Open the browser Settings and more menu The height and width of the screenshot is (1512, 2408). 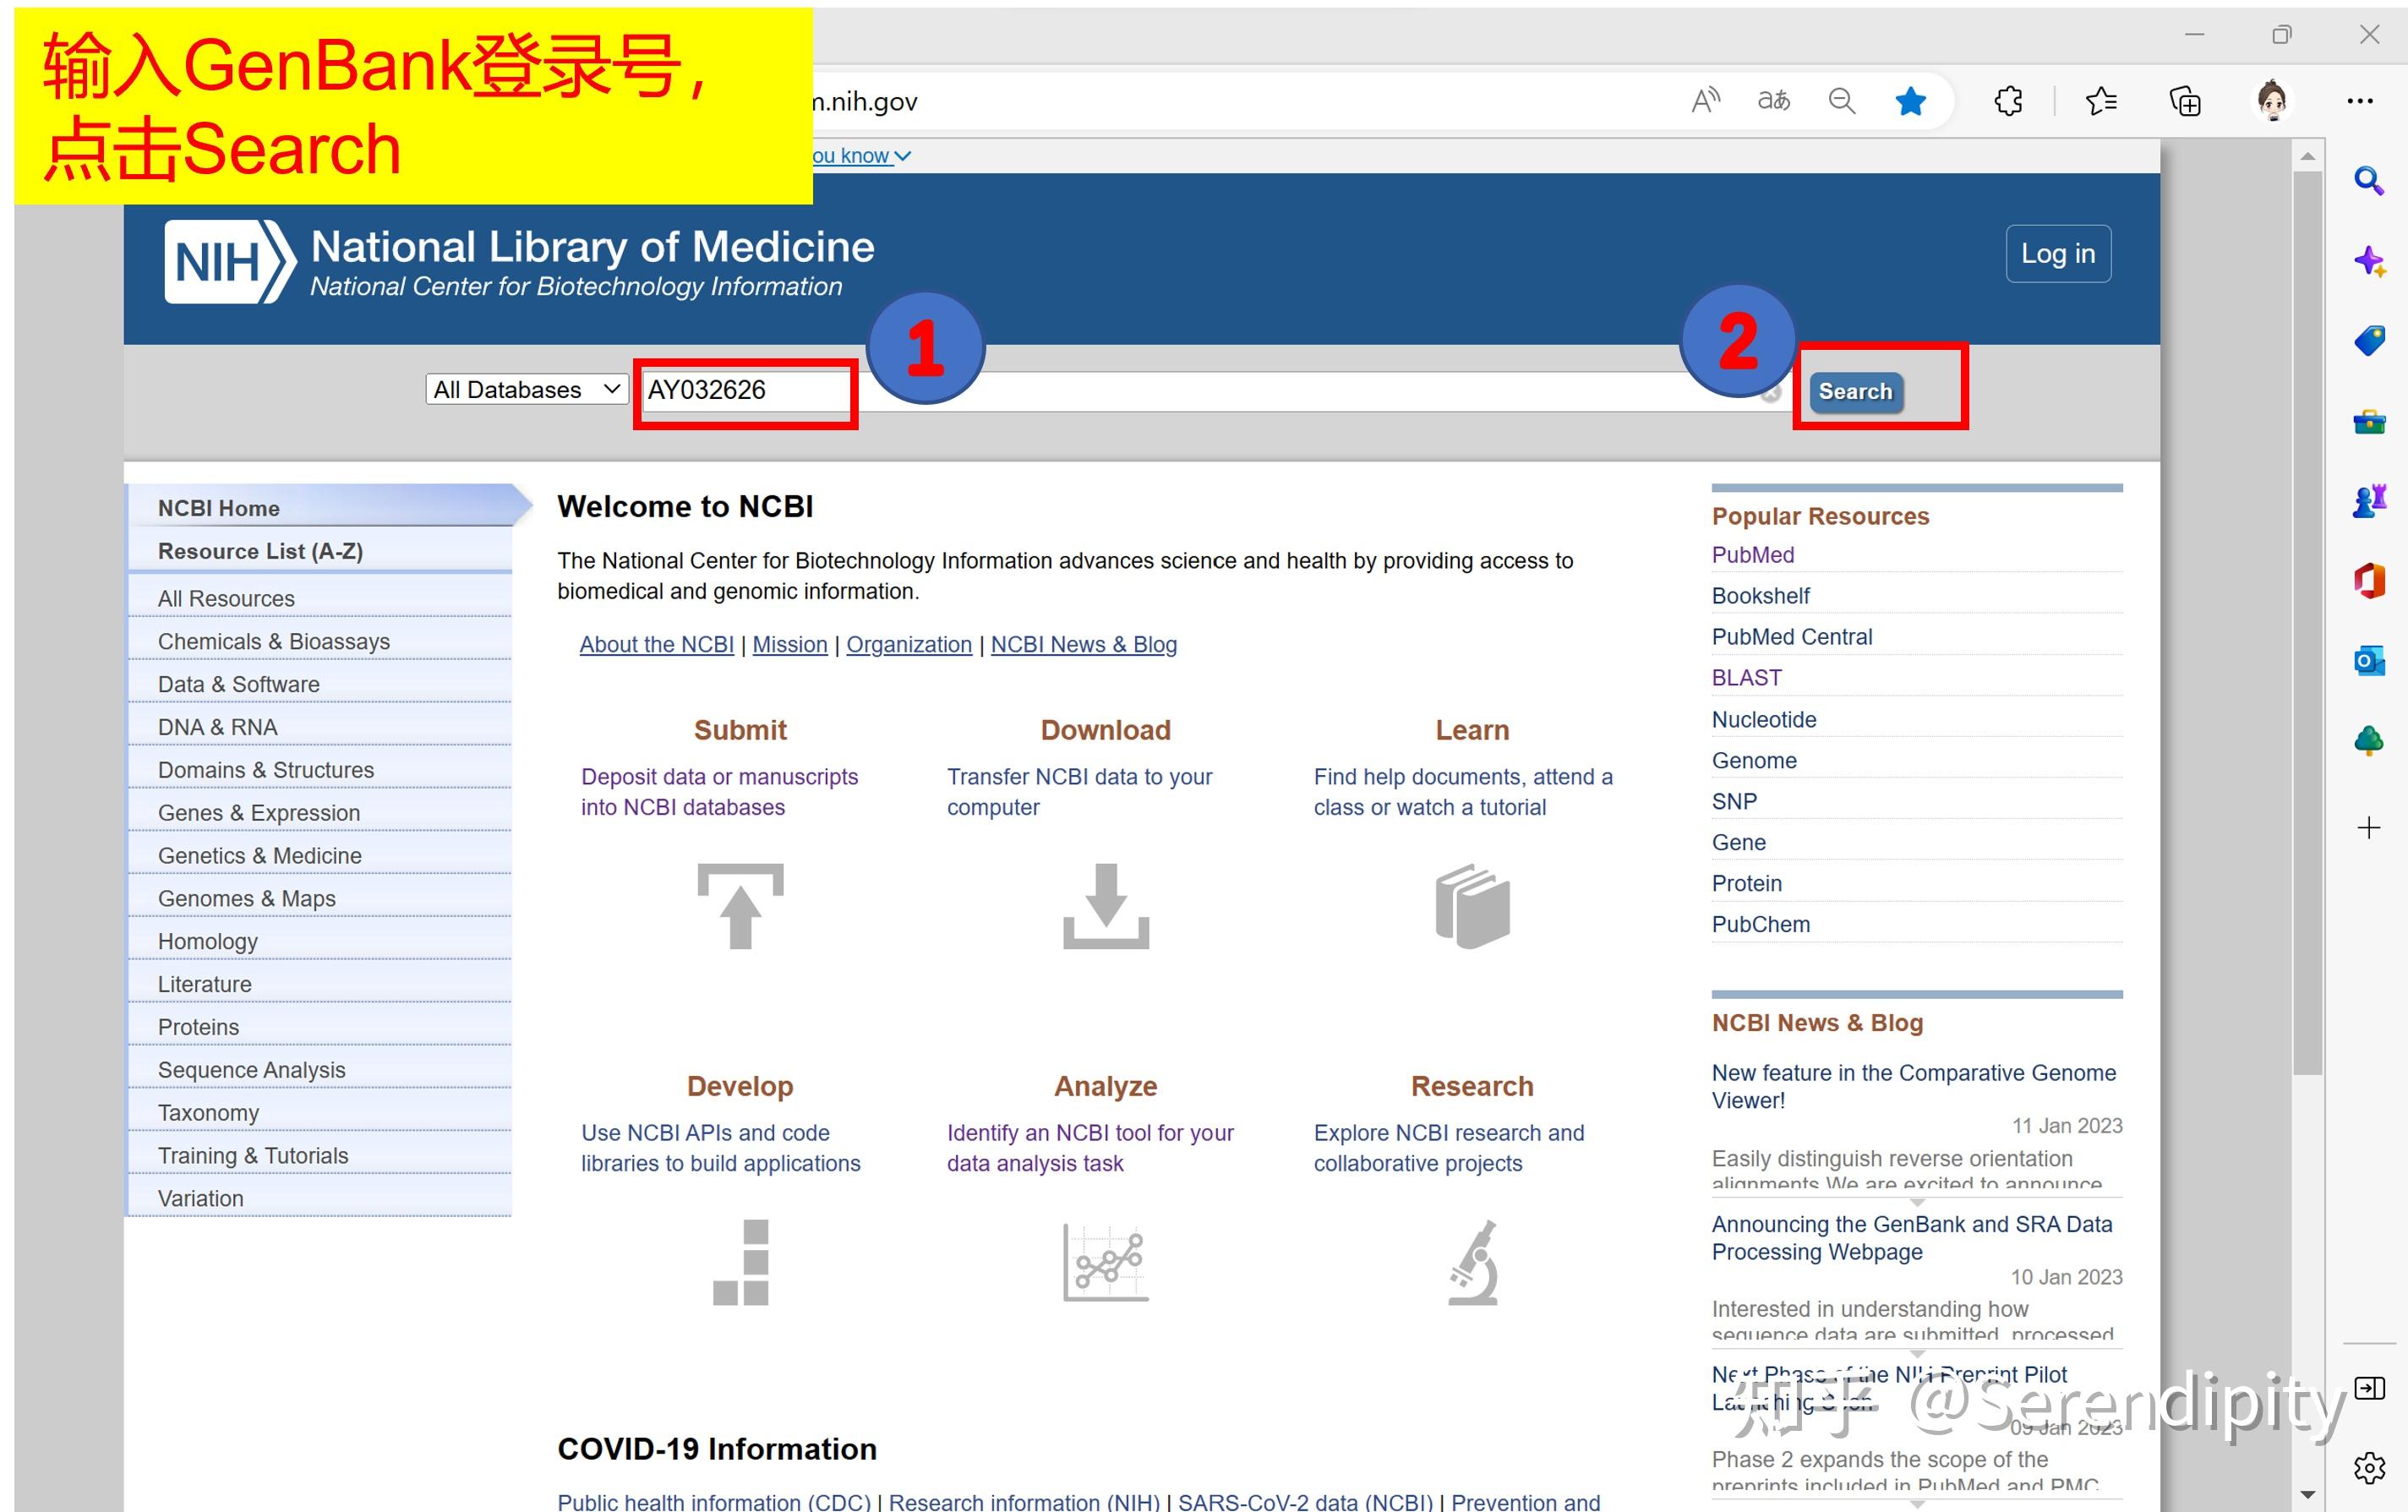[x=2359, y=100]
